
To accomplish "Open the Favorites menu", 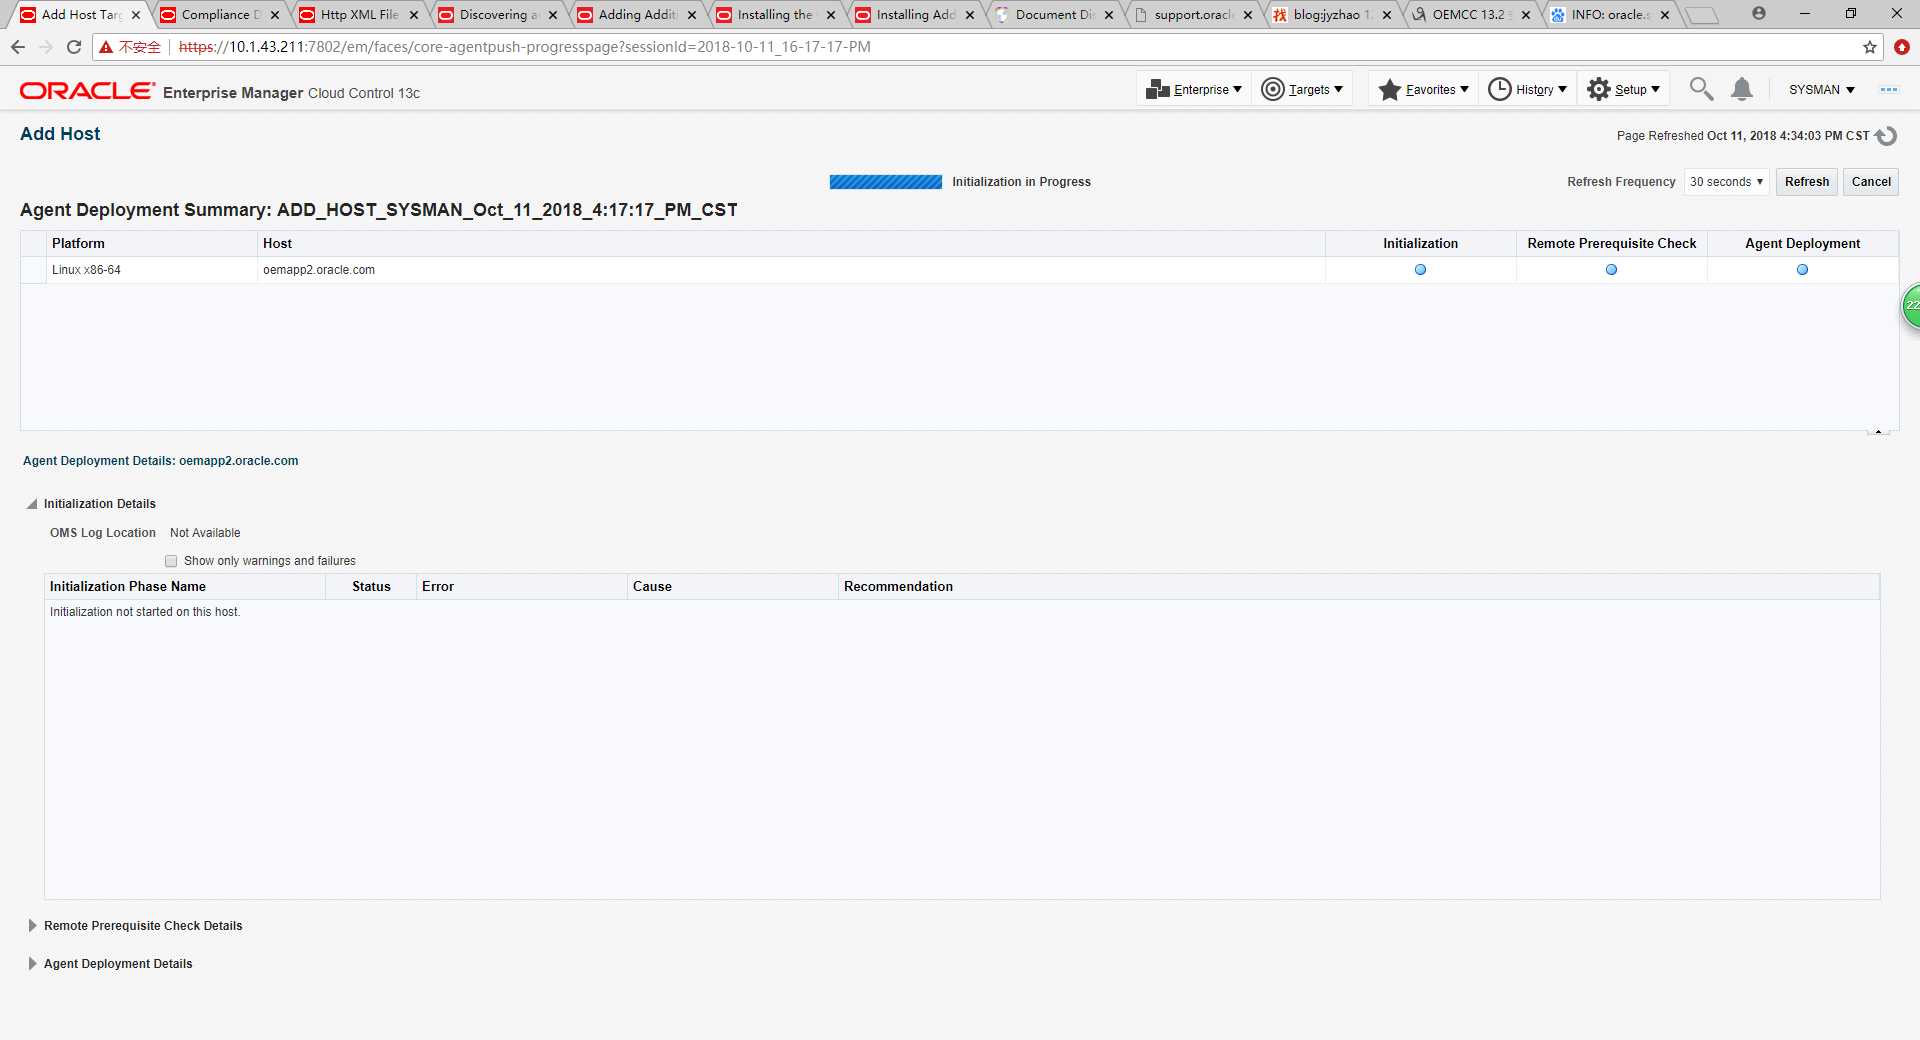I will (1423, 90).
